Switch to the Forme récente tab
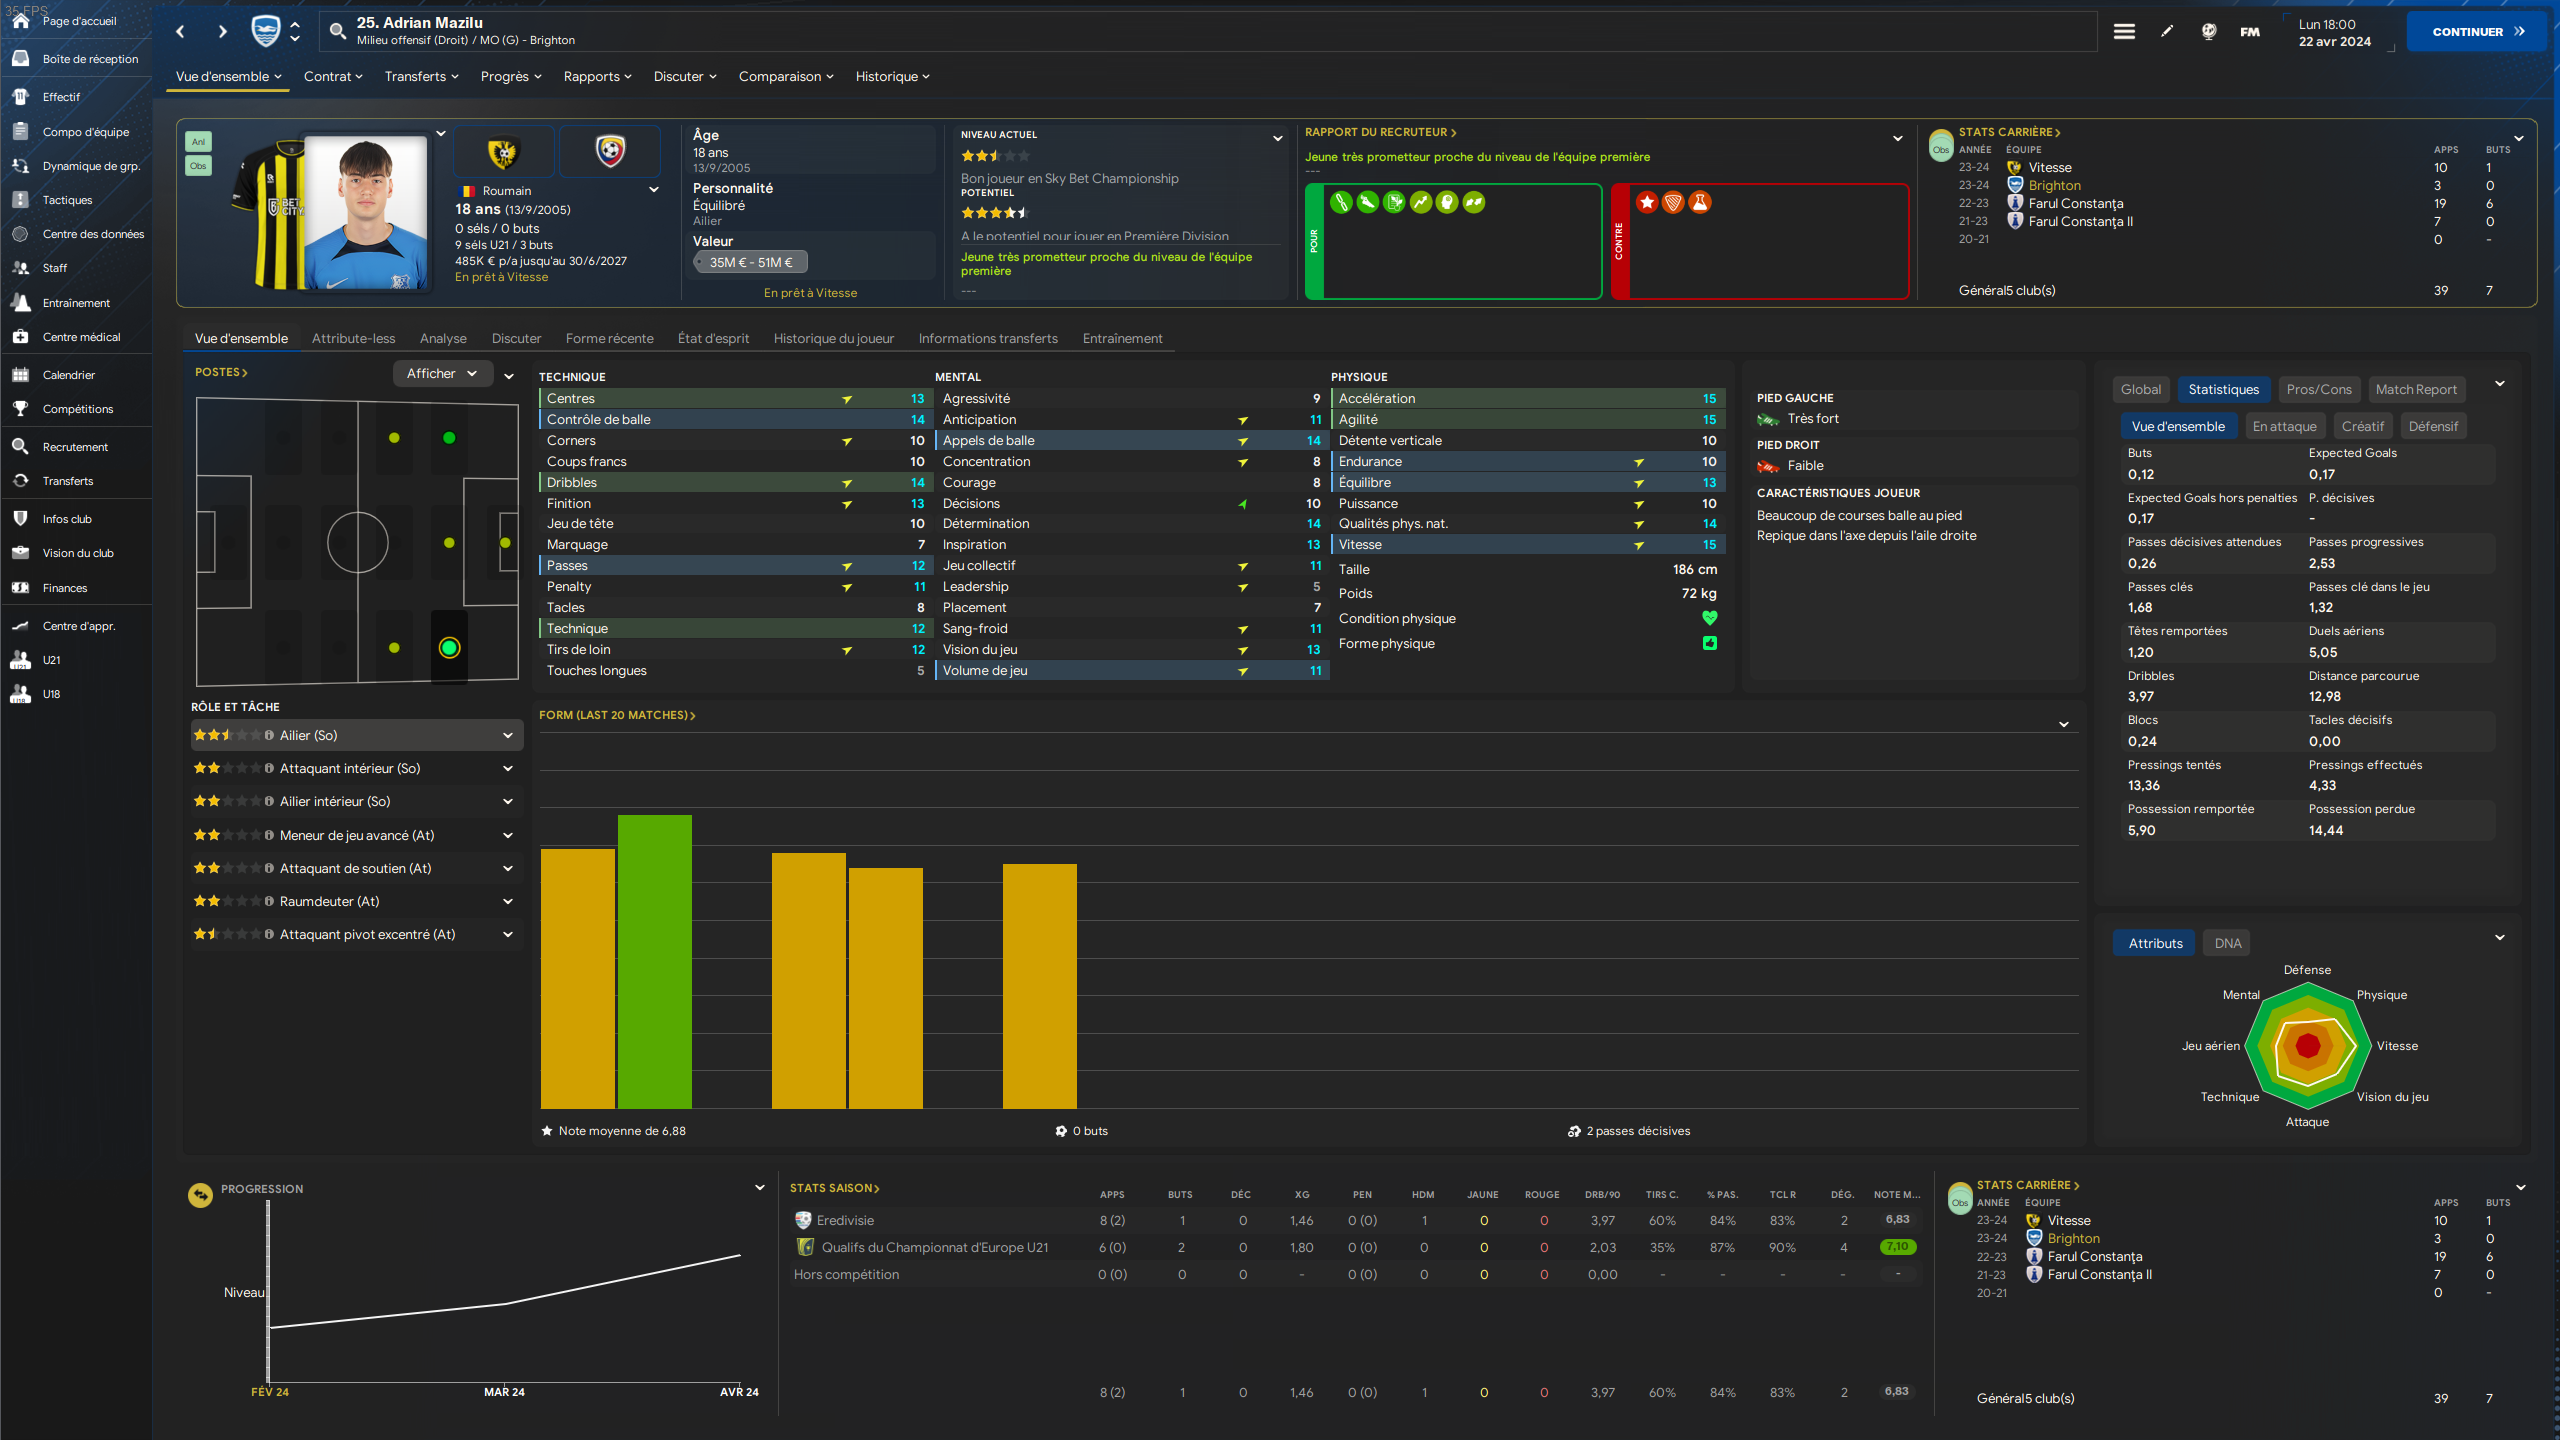This screenshot has height=1440, width=2560. [609, 338]
